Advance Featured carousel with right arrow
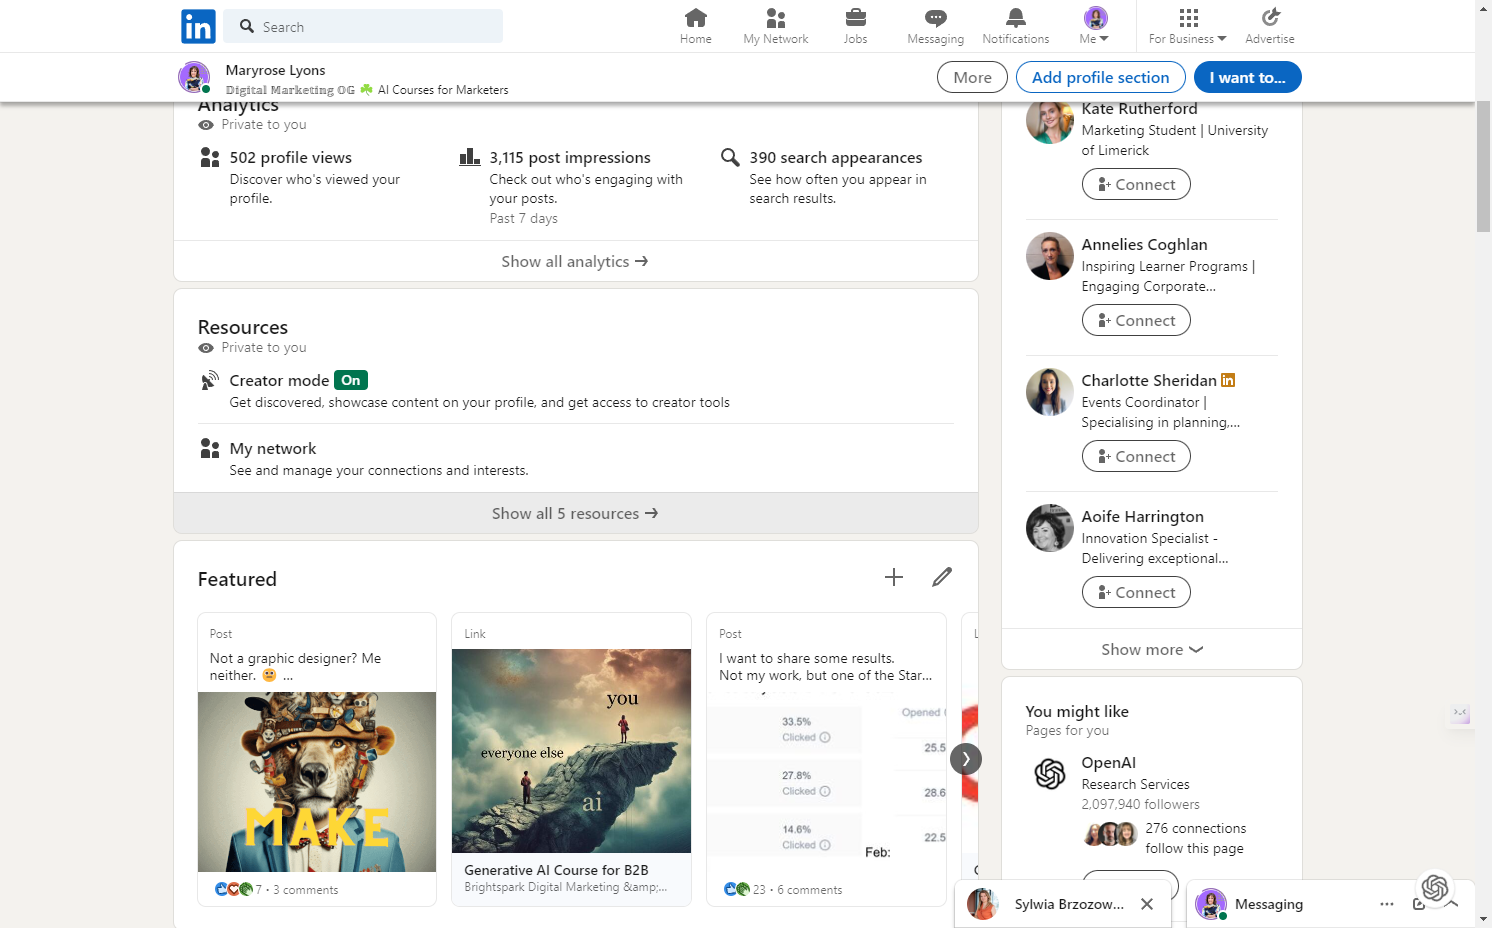The image size is (1492, 928). [966, 759]
